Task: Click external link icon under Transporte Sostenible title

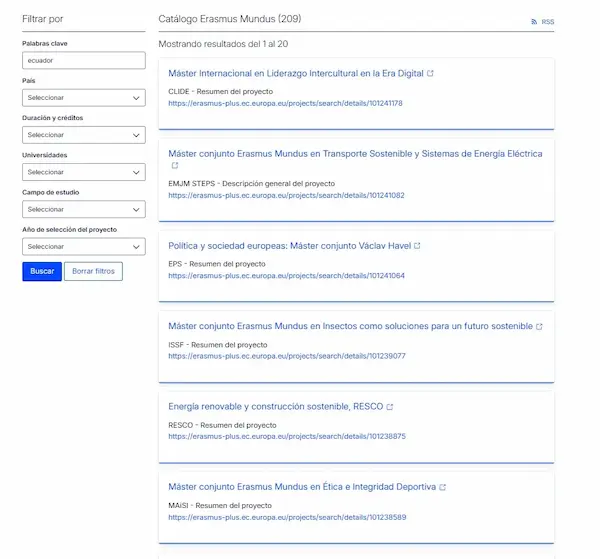Action: click(x=174, y=167)
